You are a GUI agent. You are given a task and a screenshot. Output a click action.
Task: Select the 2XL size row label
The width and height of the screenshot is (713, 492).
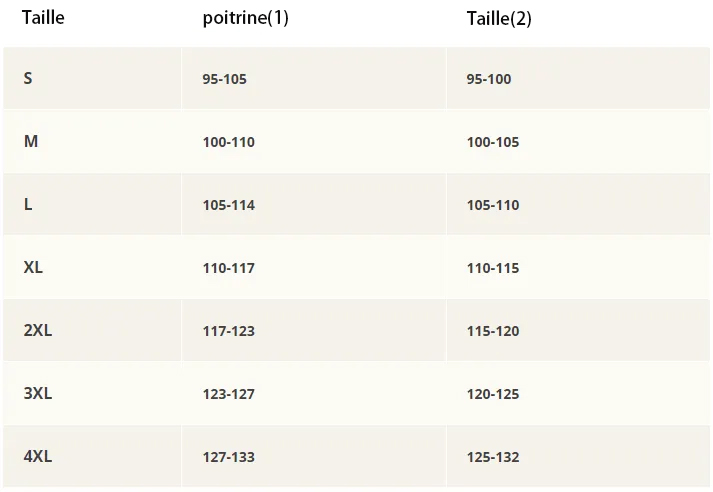click(x=38, y=331)
